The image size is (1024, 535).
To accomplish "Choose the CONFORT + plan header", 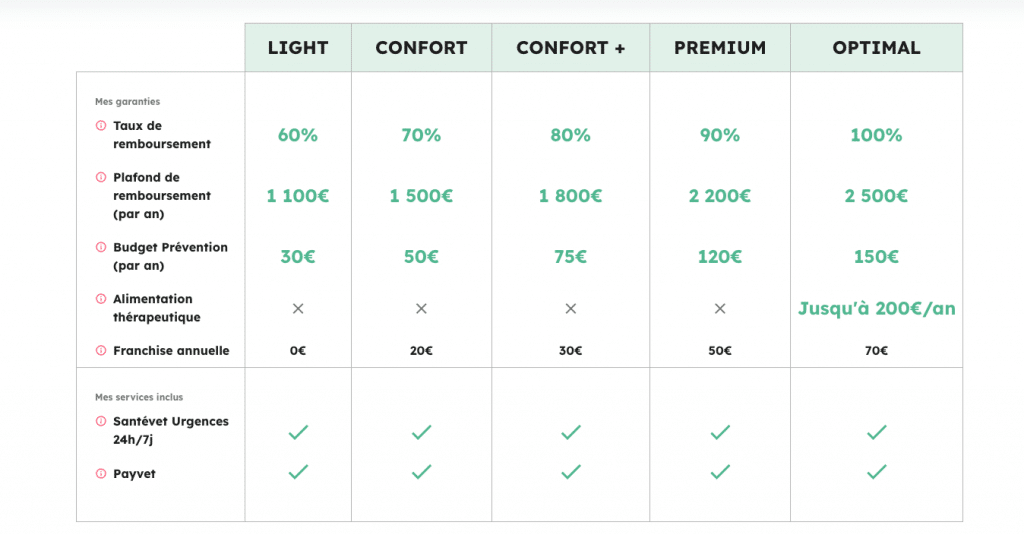I will click(570, 48).
